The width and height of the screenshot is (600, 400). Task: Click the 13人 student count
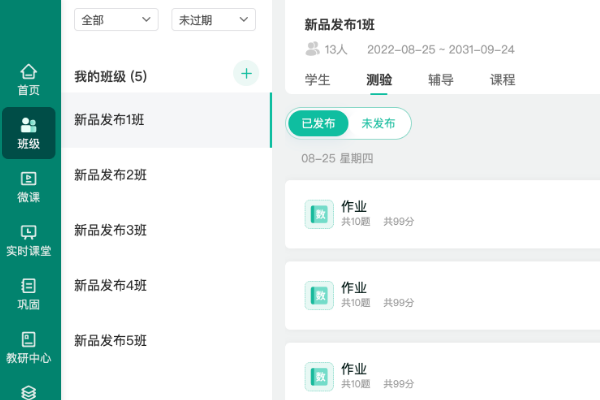tap(327, 49)
